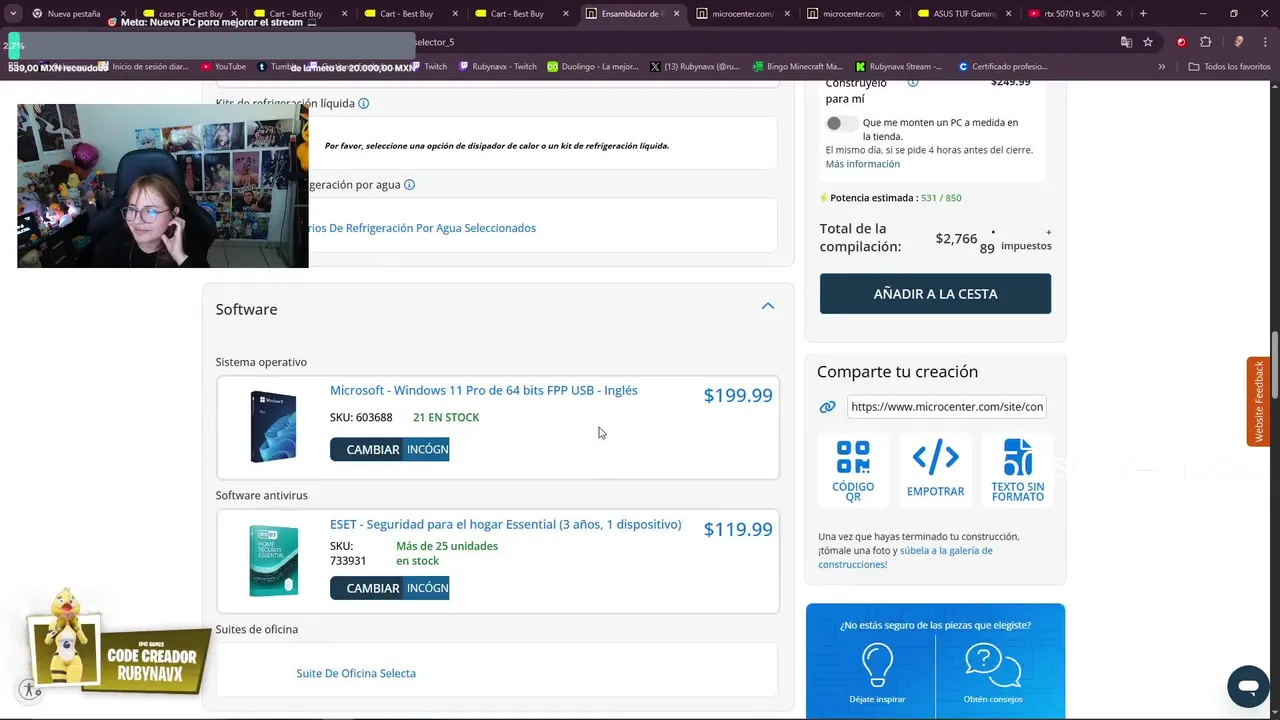The height and width of the screenshot is (720, 1280).
Task: Open the Website Feedback side tab
Action: [x=1259, y=402]
